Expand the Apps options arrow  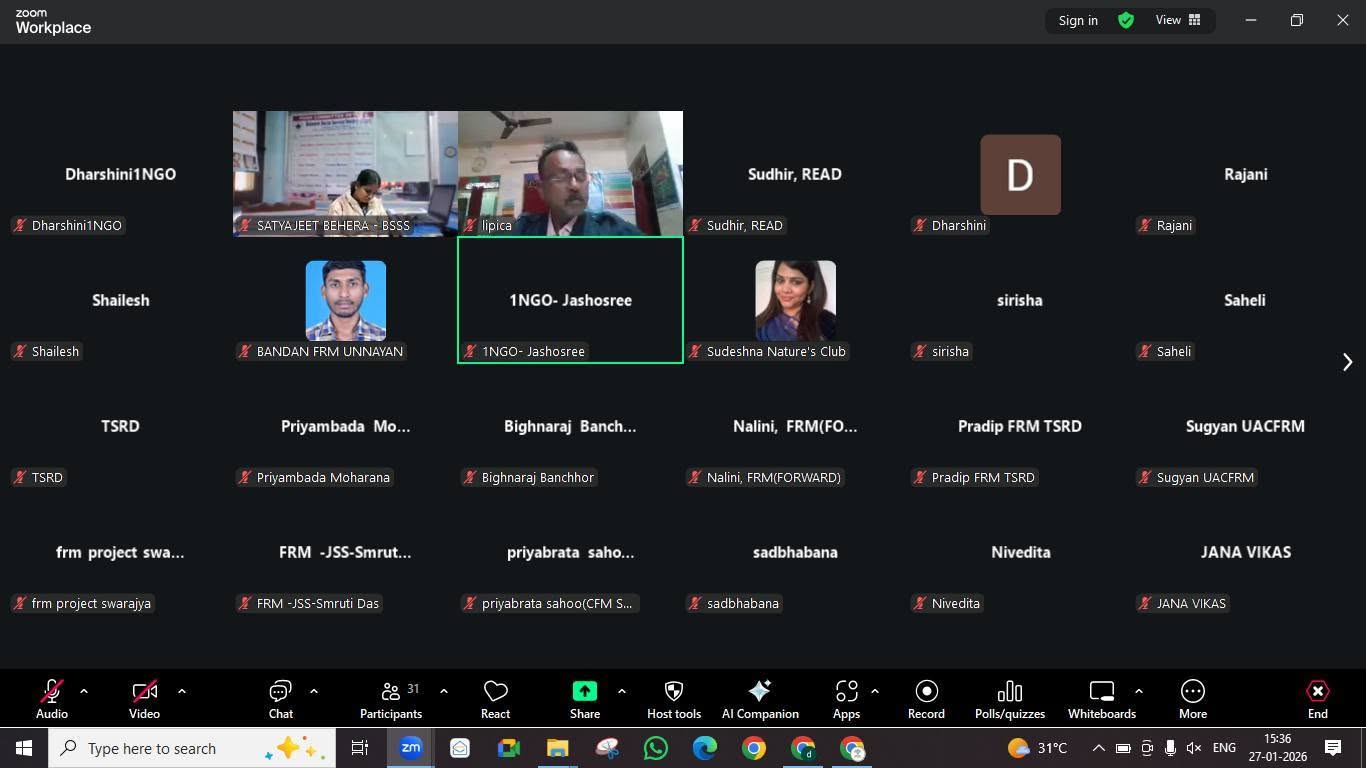coord(874,691)
